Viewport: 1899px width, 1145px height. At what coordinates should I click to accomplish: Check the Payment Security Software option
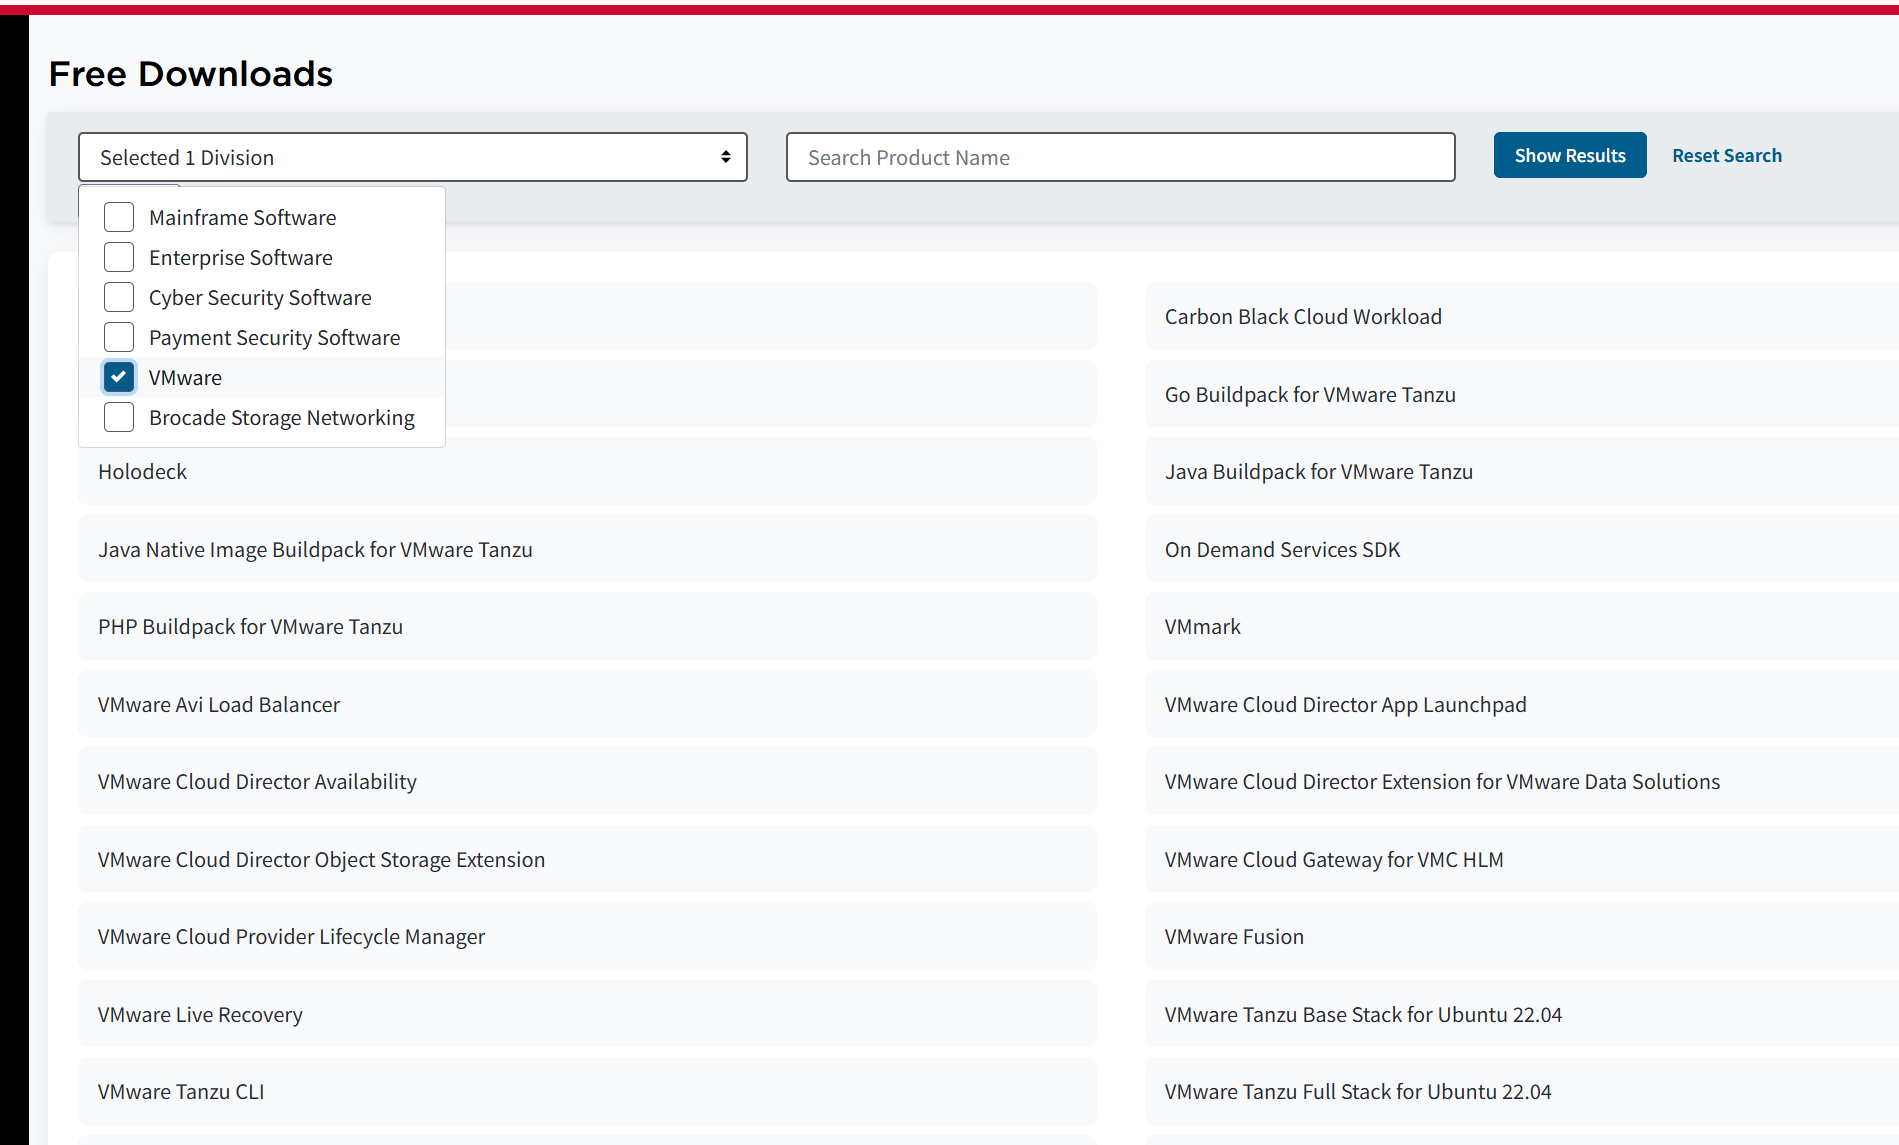tap(119, 337)
